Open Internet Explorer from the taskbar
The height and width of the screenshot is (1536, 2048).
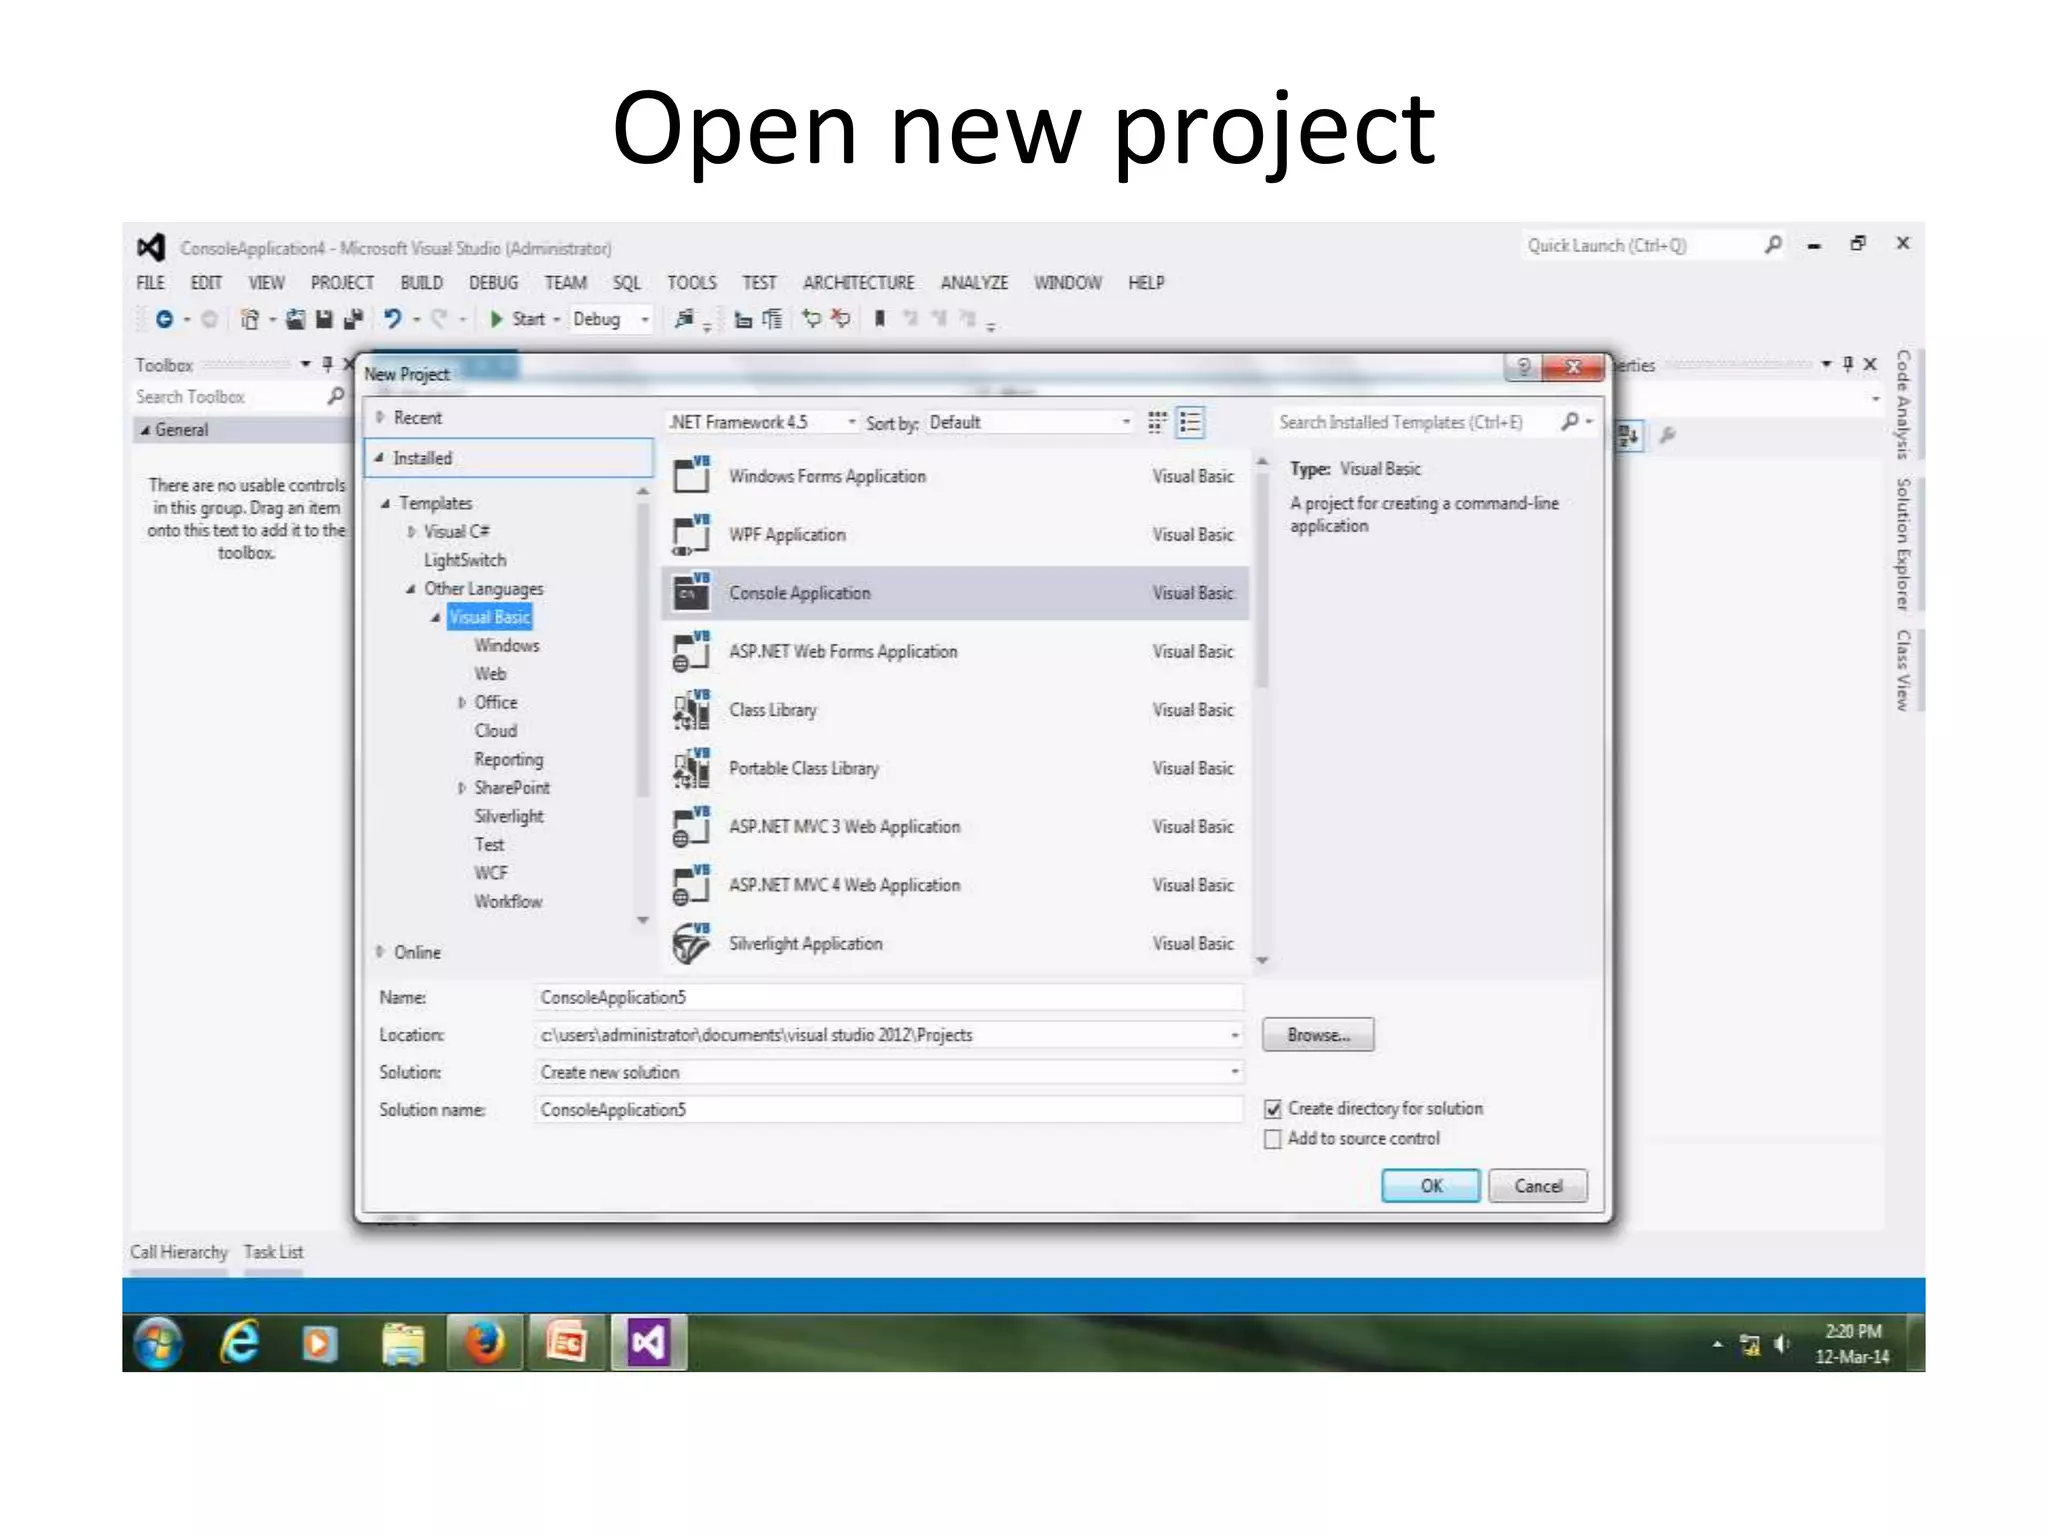[x=241, y=1342]
